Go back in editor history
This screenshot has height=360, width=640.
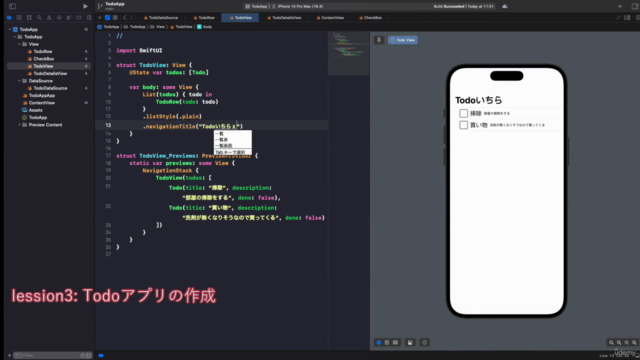tap(124, 18)
